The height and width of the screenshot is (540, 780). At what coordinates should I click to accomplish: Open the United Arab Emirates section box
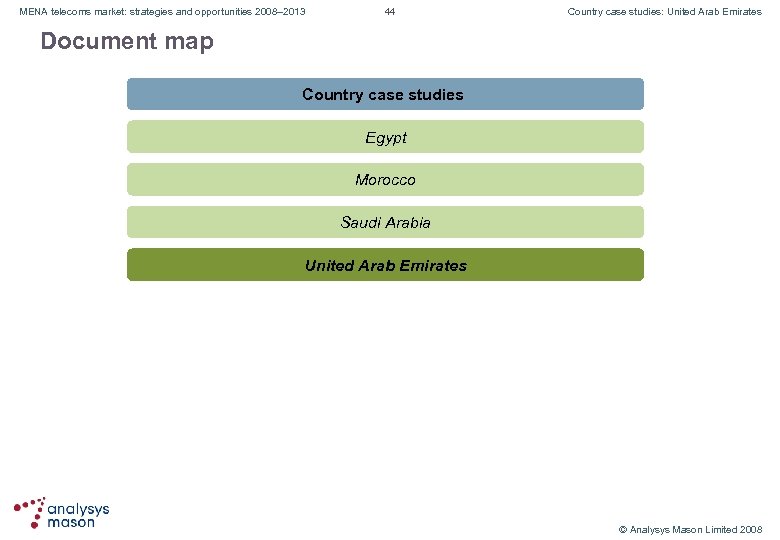tap(385, 265)
